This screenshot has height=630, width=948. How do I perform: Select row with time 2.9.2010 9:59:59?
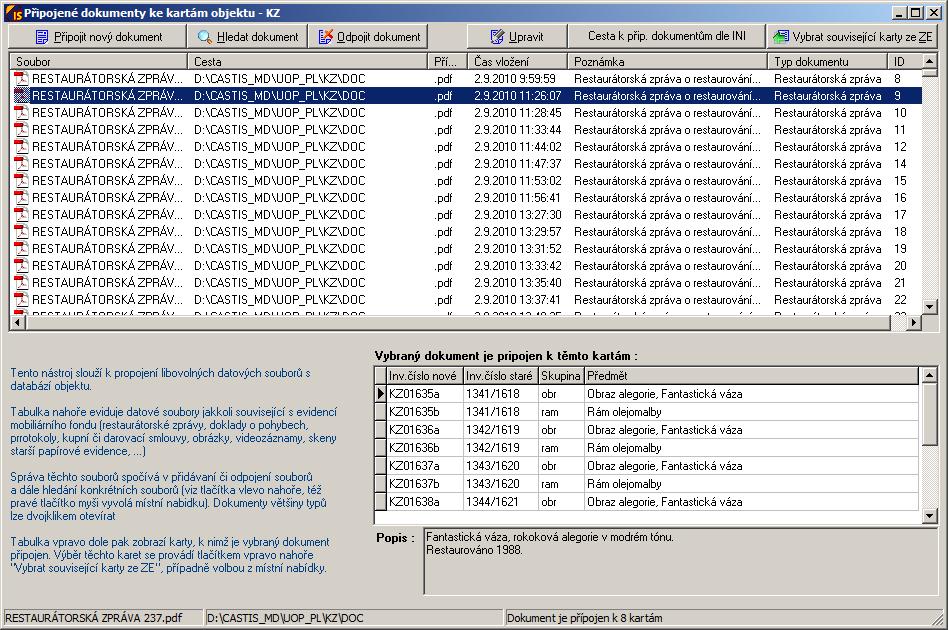tap(466, 79)
